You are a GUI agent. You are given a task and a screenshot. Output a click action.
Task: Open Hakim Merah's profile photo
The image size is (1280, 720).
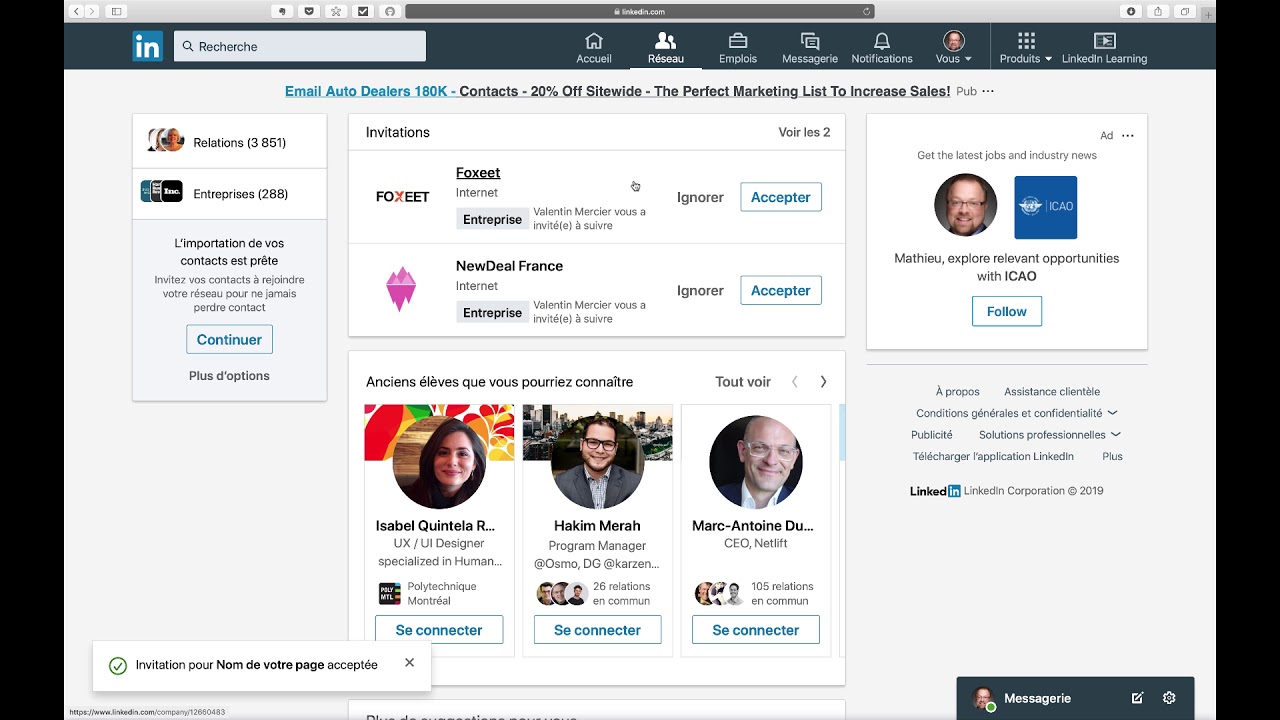597,462
